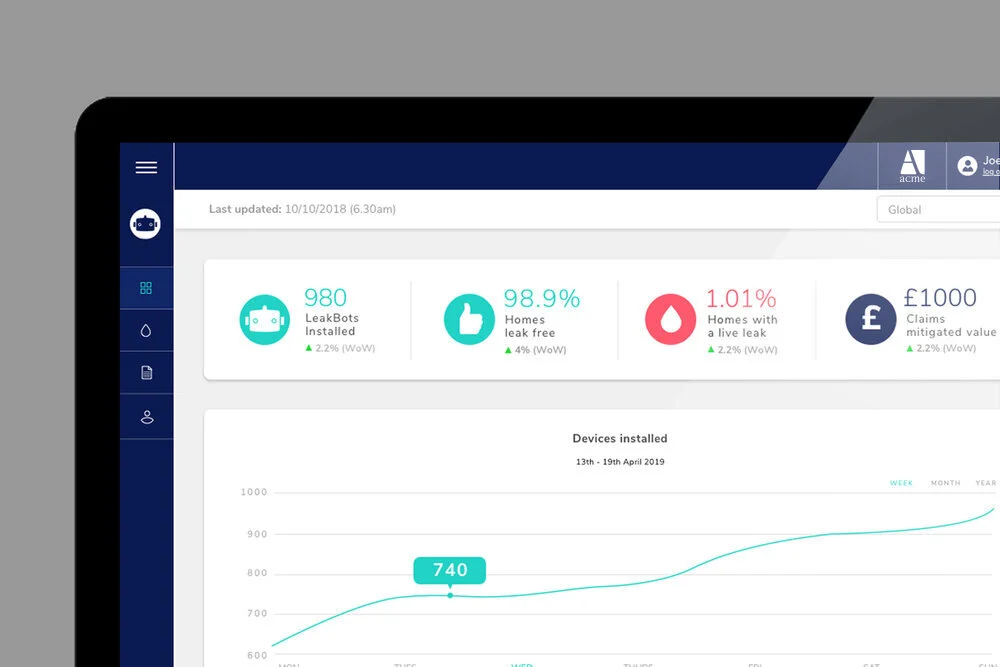The width and height of the screenshot is (1000, 667).
Task: Click the 740 data point tooltip
Action: [x=450, y=570]
